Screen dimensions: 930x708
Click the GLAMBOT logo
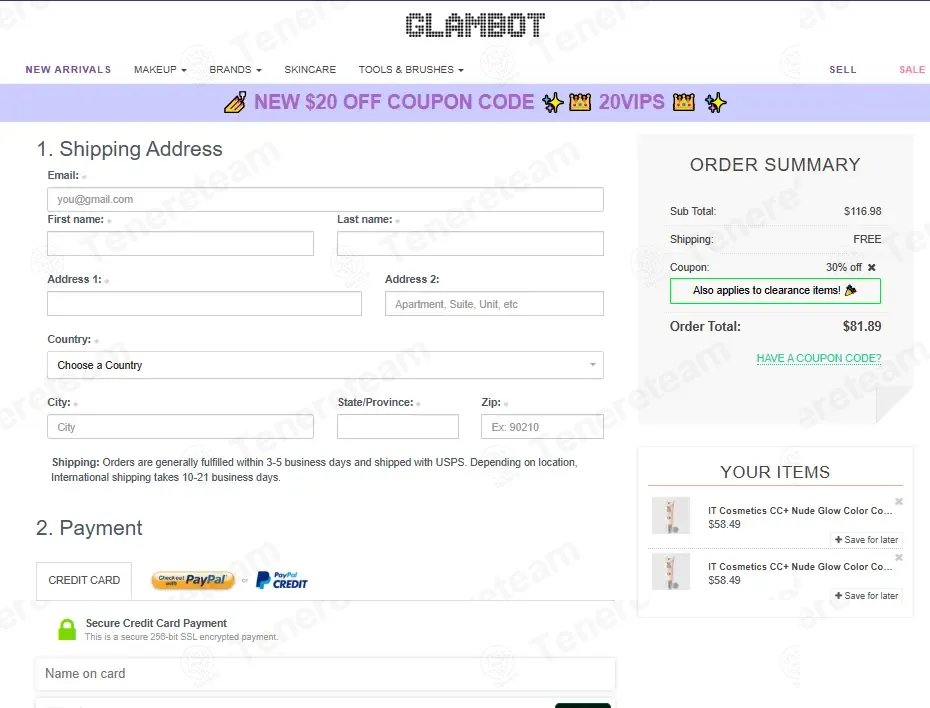point(475,25)
